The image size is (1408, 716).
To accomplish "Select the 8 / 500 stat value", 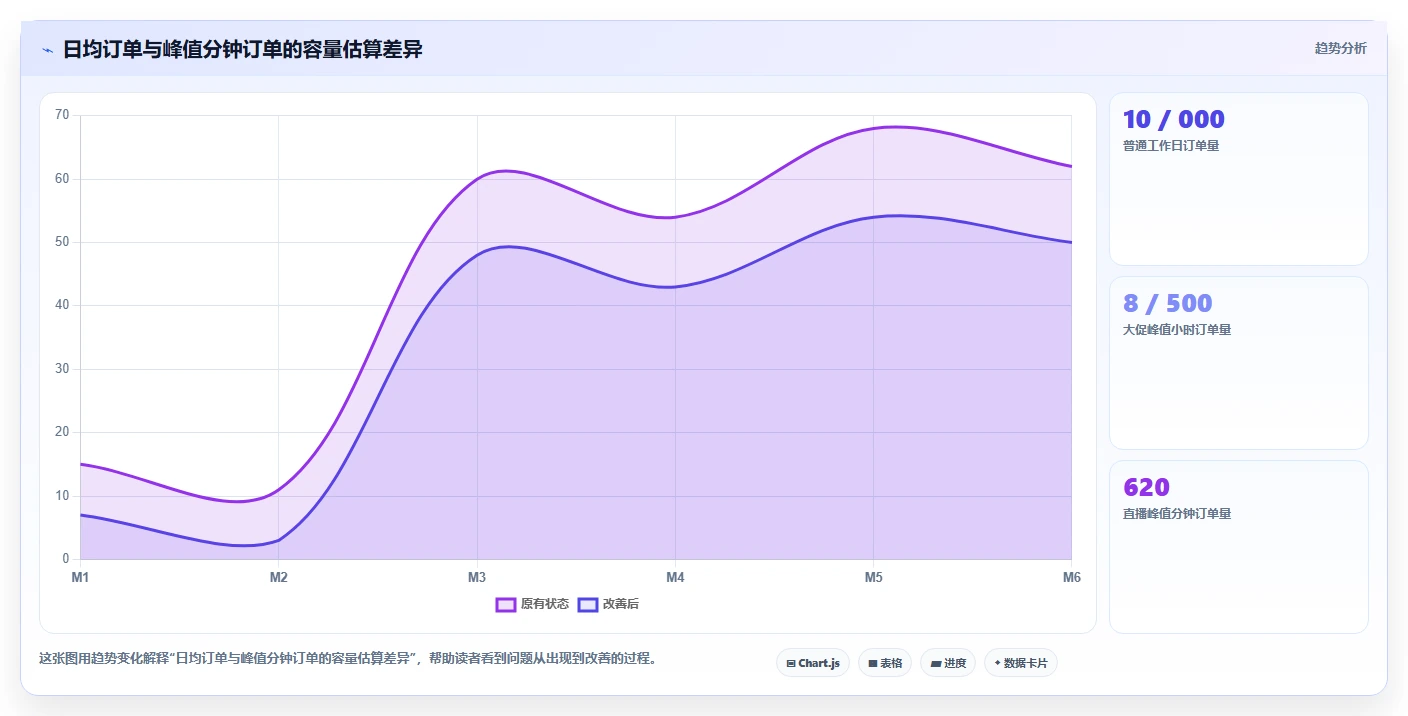I will [x=1168, y=304].
